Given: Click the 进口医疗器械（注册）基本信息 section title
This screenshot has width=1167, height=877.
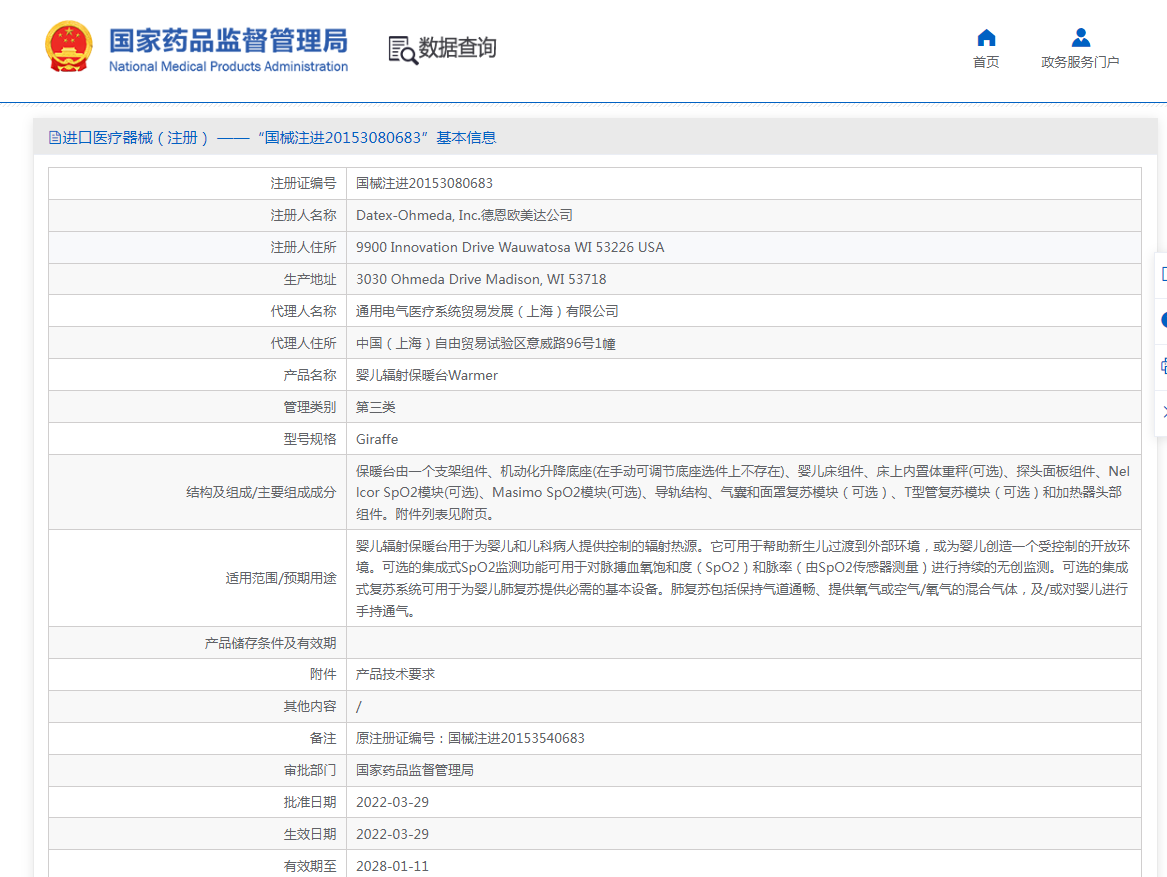Looking at the screenshot, I should pyautogui.click(x=272, y=138).
